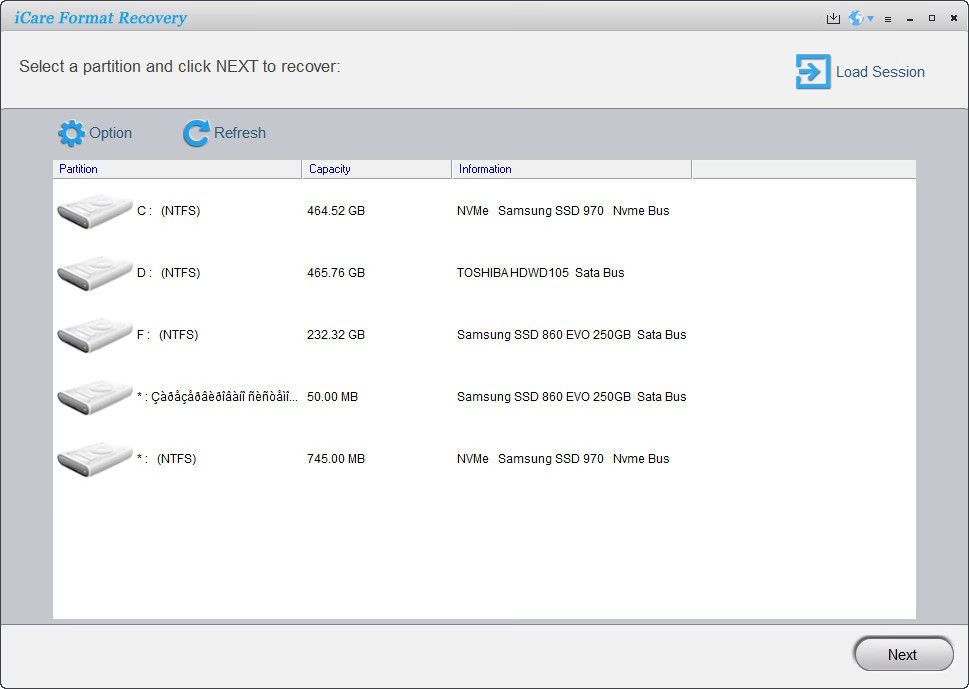Select the "C : (NTFS)" partition label

[169, 211]
